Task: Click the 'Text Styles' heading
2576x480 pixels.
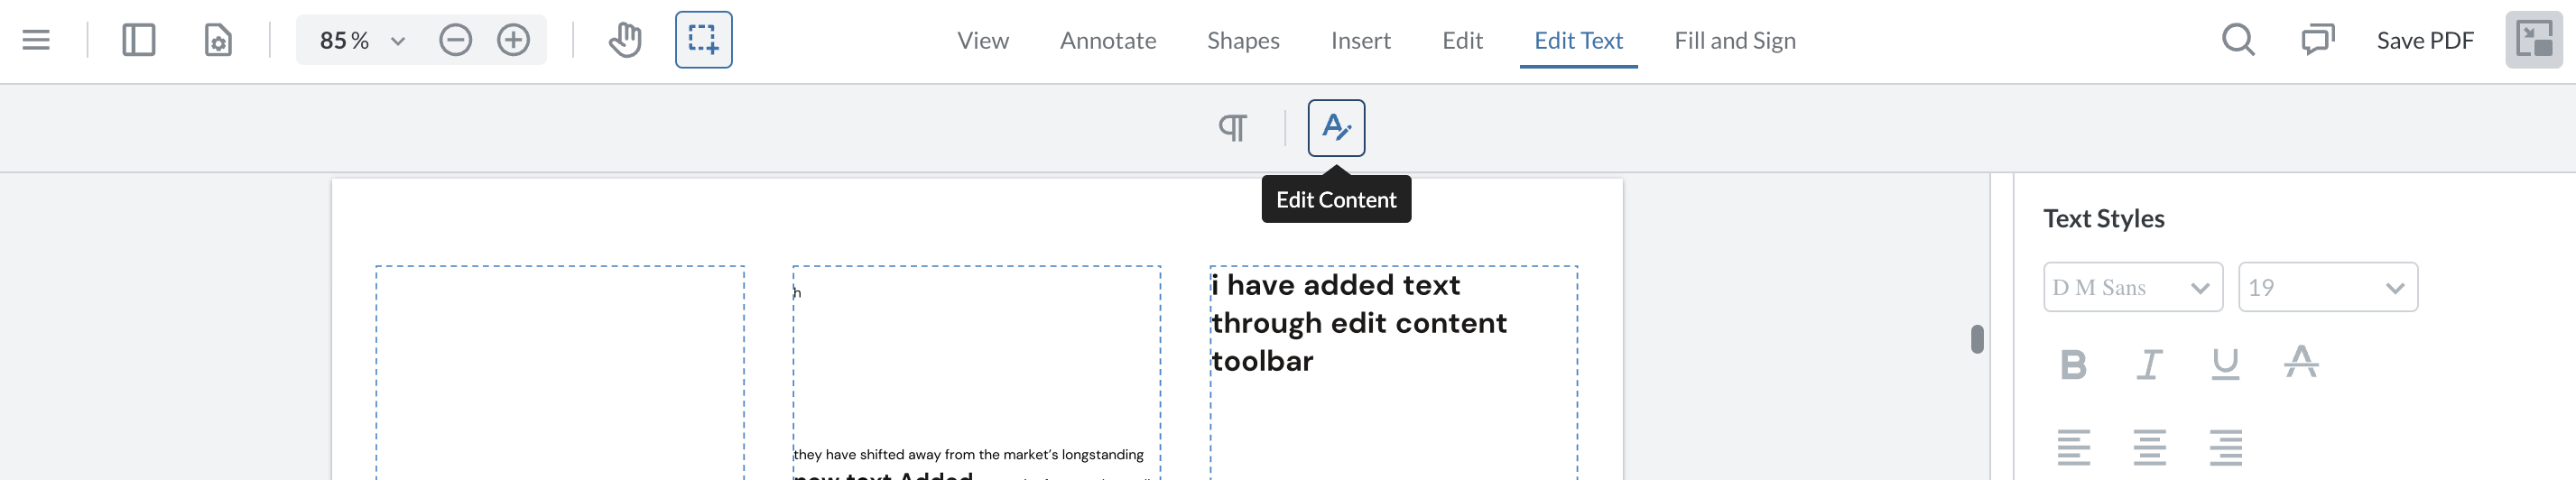Action: tap(2103, 218)
